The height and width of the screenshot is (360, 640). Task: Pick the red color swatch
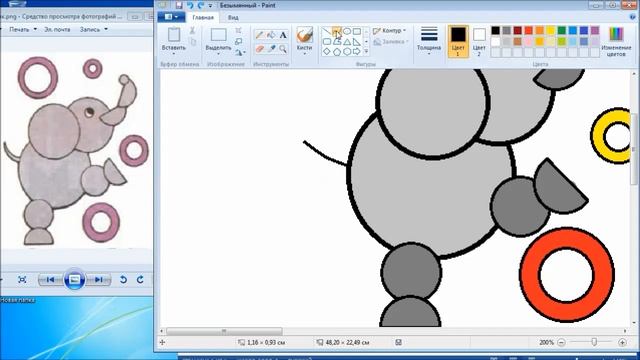[x=529, y=30]
